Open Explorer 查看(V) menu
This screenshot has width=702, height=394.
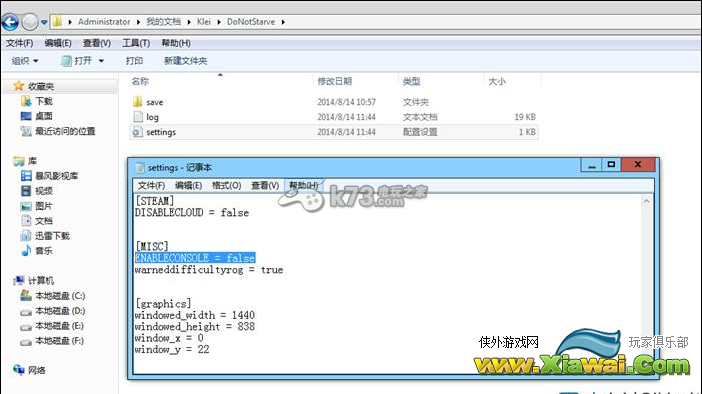pyautogui.click(x=97, y=43)
